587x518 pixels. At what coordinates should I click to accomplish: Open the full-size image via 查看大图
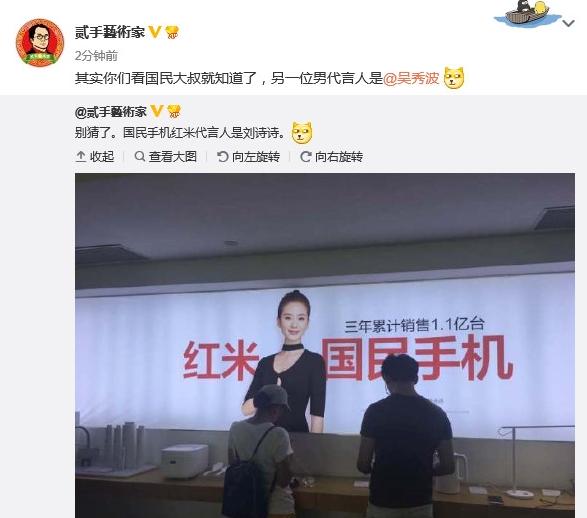click(x=166, y=156)
